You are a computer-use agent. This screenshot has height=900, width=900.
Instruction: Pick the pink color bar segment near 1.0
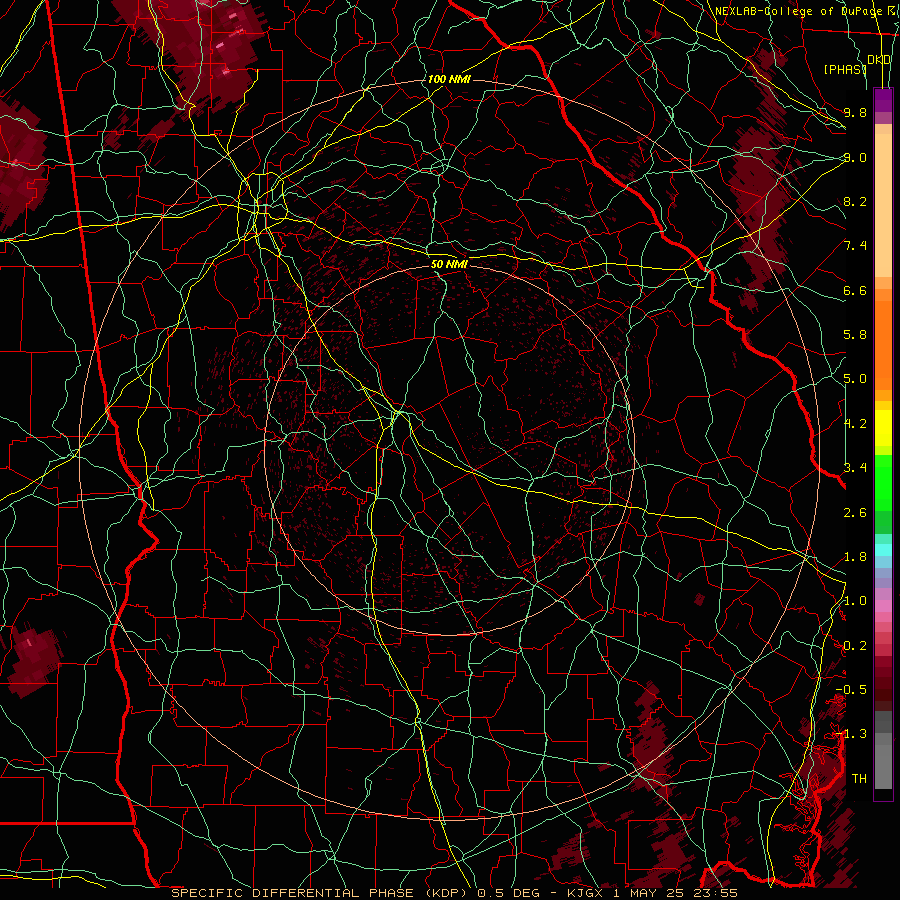click(x=883, y=606)
